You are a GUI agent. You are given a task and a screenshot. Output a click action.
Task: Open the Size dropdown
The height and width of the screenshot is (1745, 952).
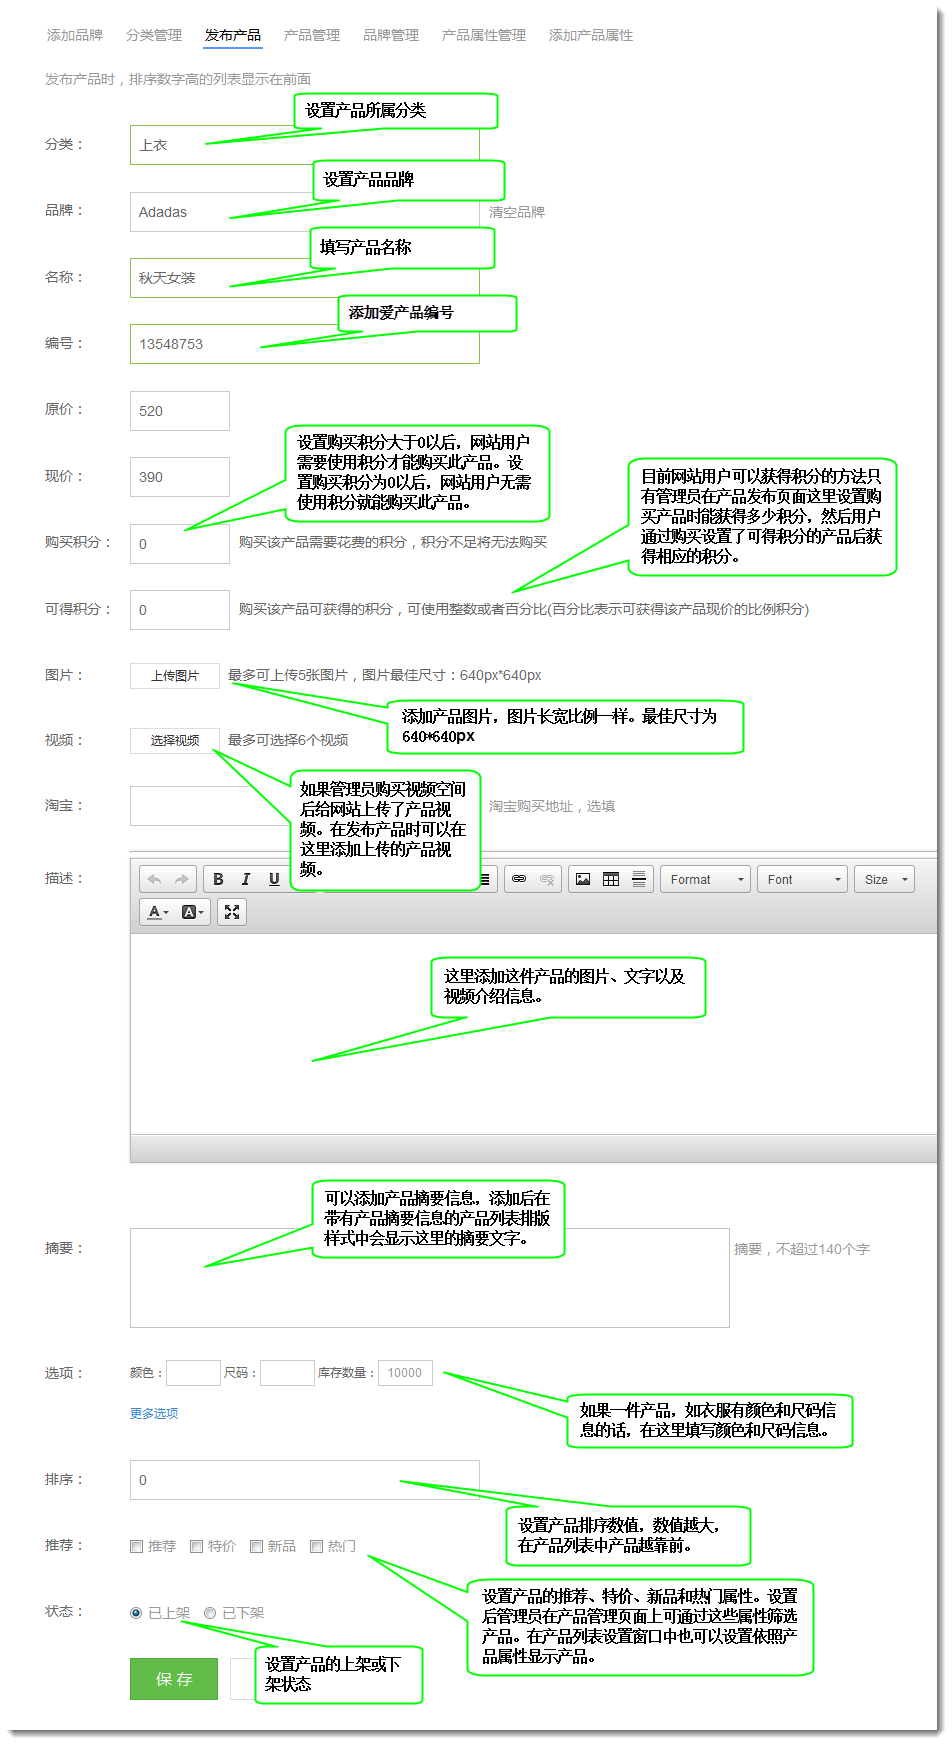tap(885, 879)
